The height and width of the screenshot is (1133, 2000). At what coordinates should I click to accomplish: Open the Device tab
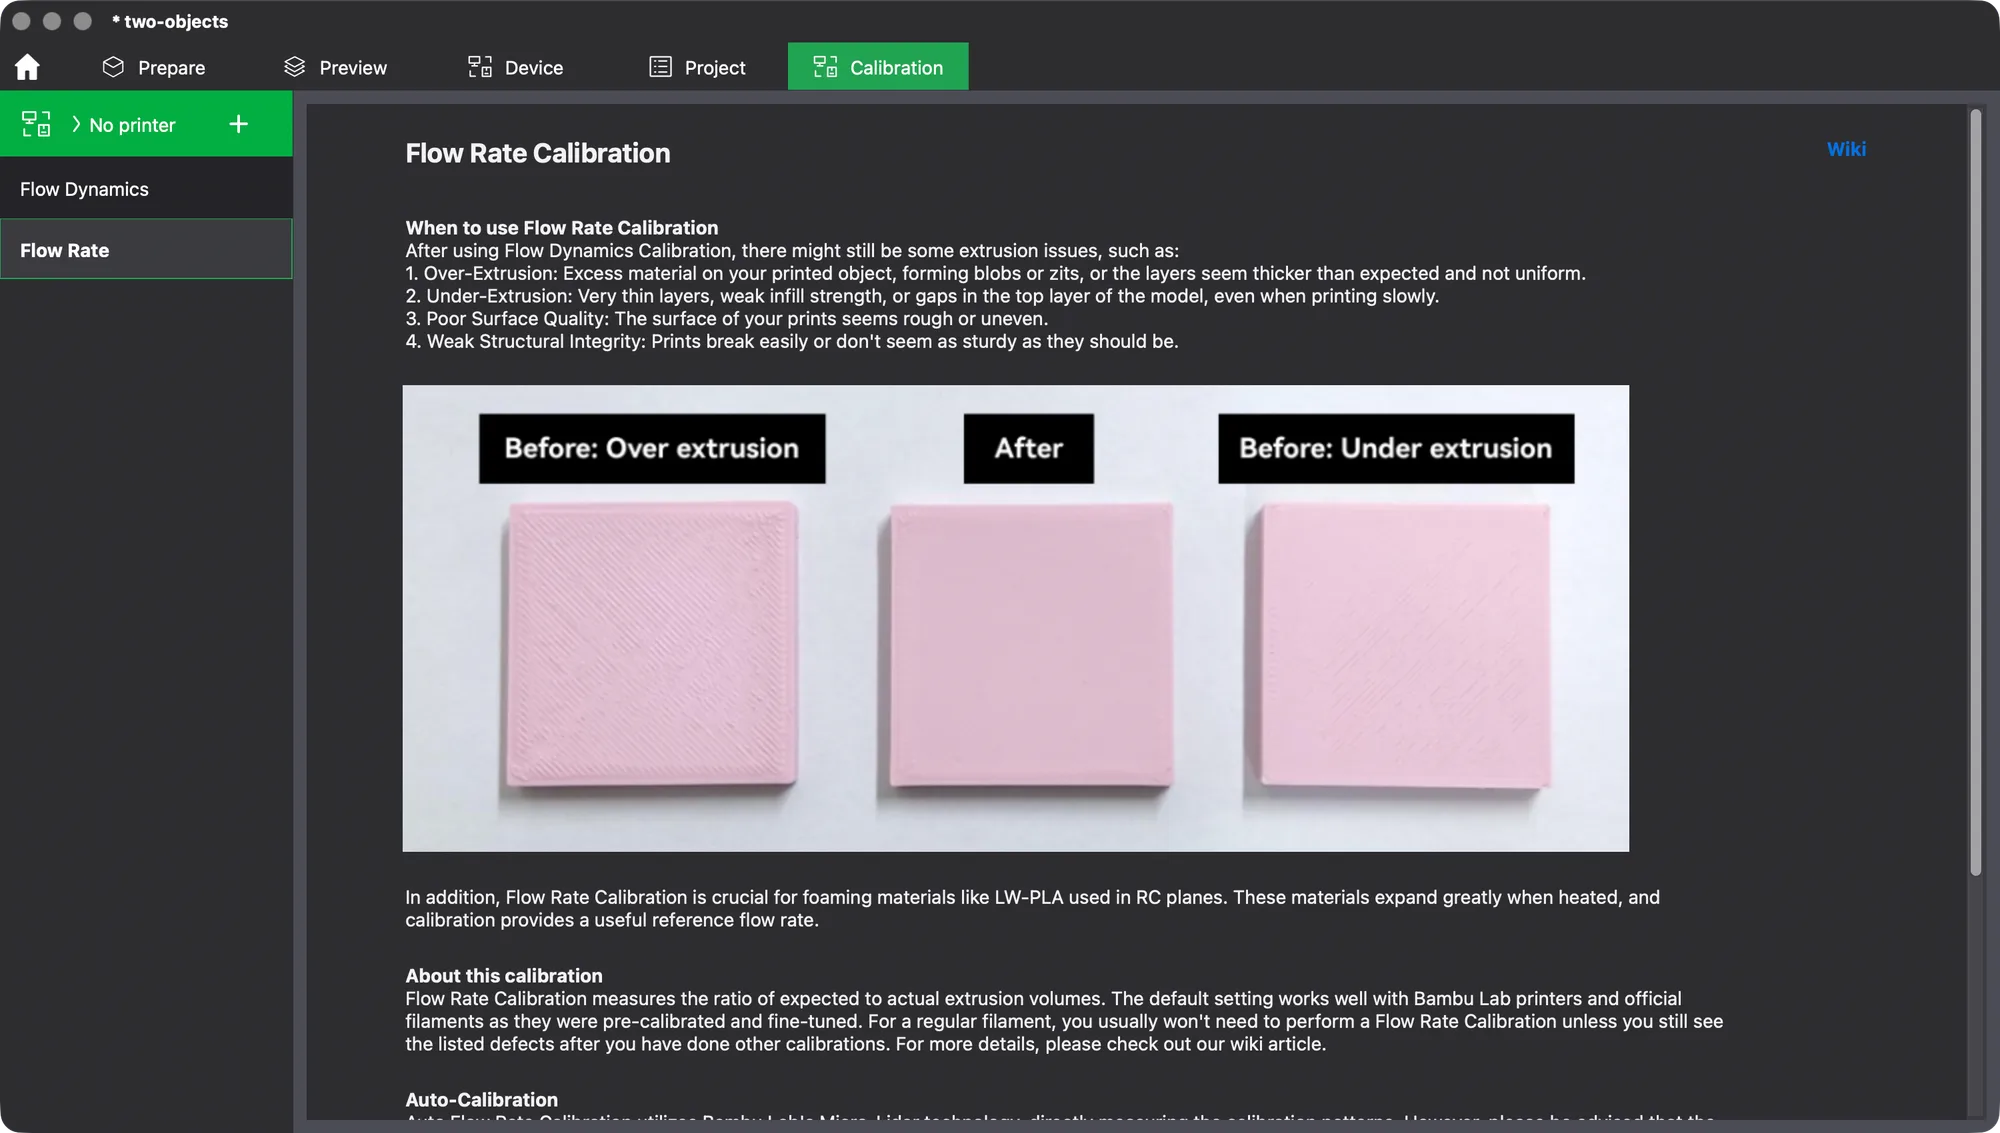click(x=516, y=67)
